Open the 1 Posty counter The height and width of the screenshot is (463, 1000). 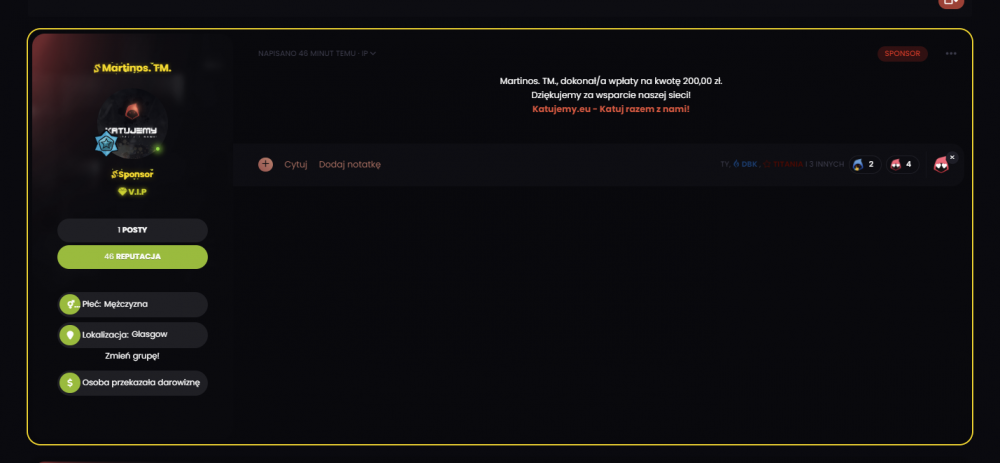tap(133, 230)
